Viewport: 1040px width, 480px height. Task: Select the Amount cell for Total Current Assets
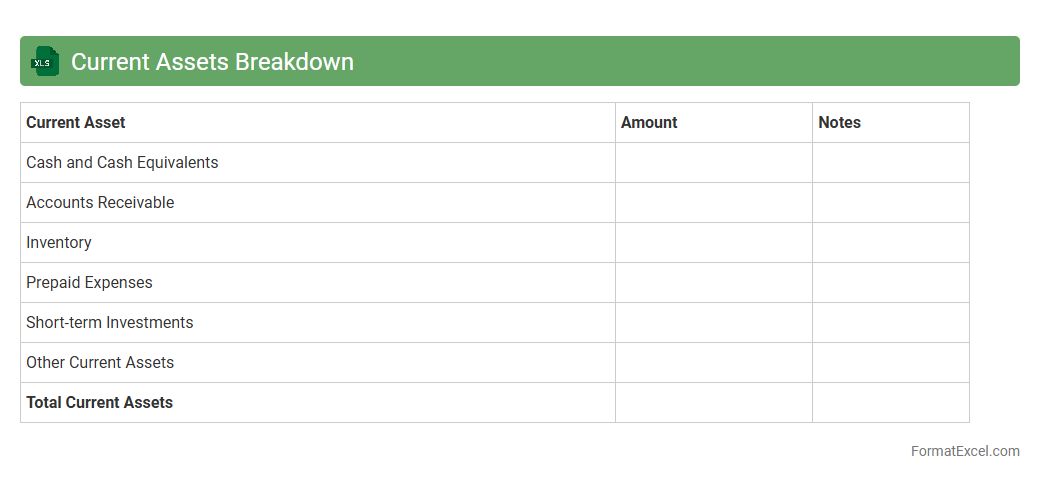point(713,402)
